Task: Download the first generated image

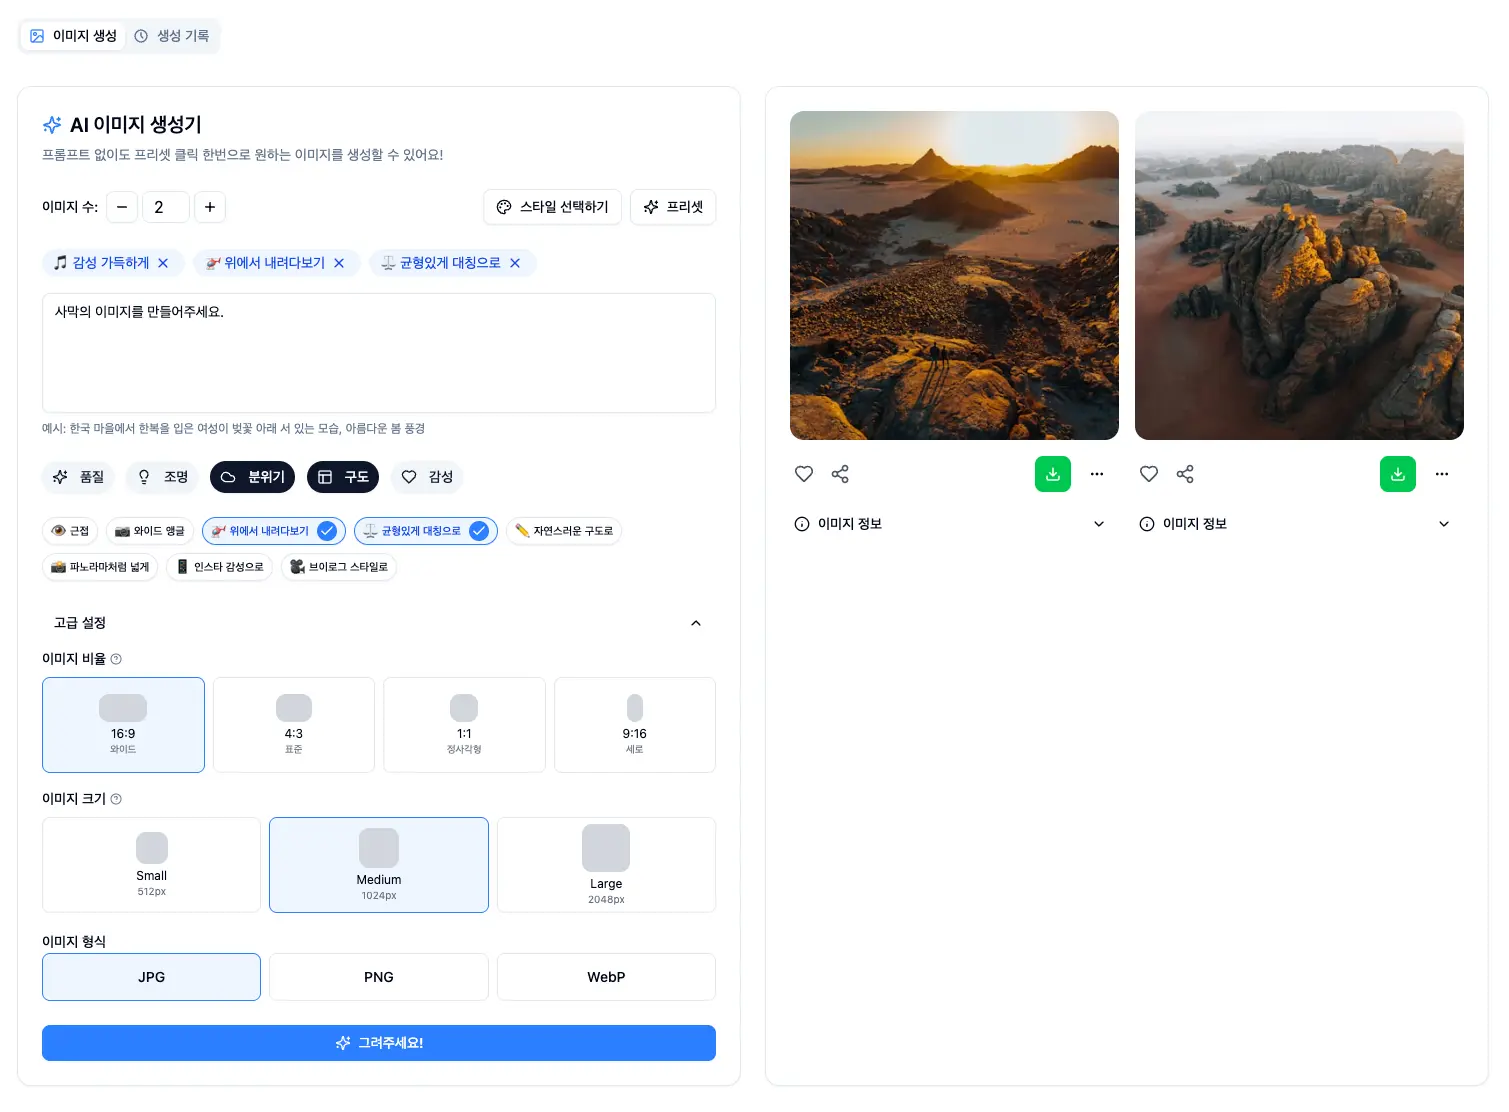Action: click(1052, 474)
